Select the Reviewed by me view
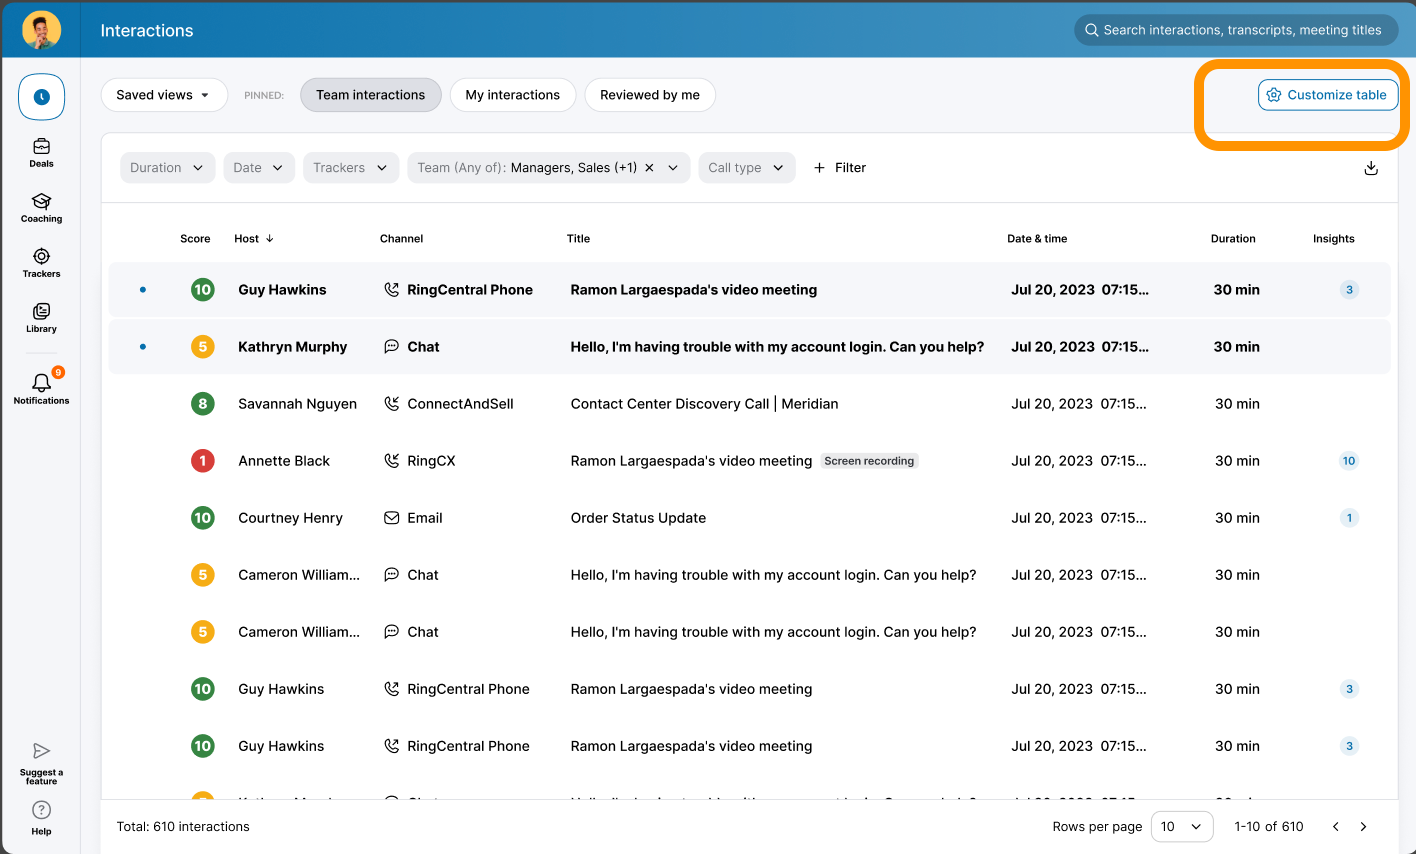This screenshot has width=1416, height=854. pyautogui.click(x=649, y=94)
